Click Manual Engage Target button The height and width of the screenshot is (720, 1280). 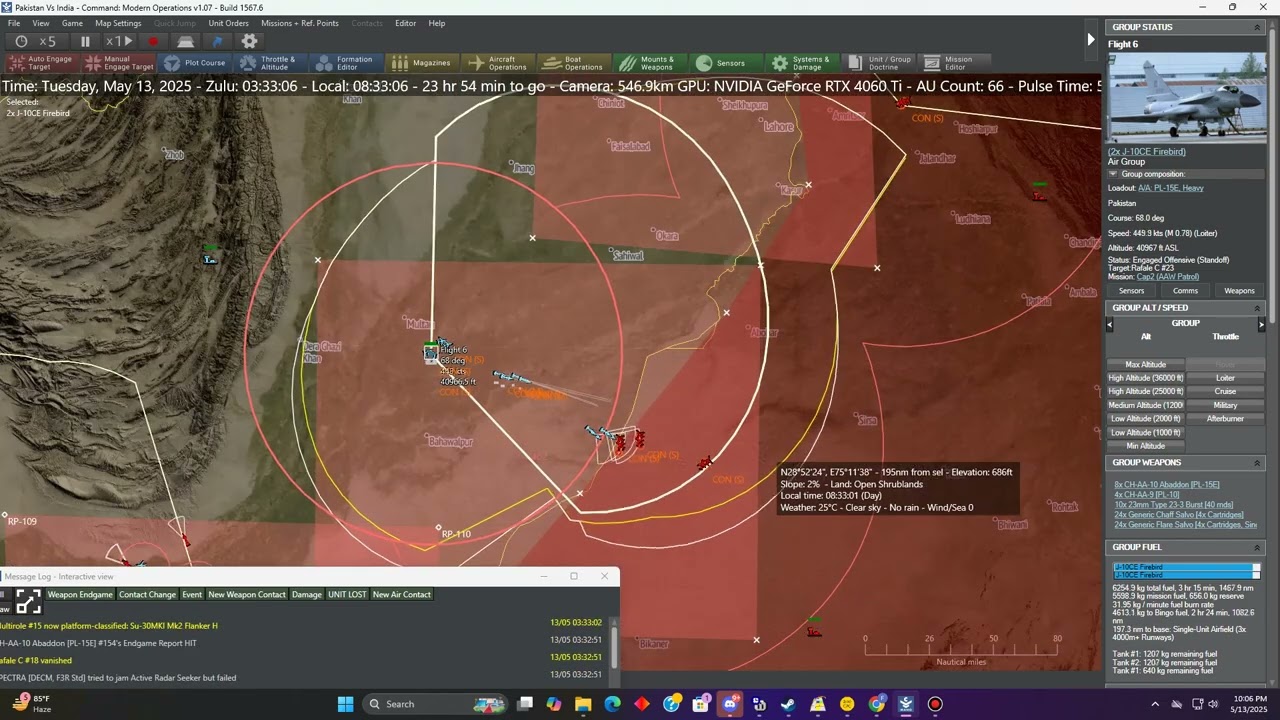pos(118,63)
